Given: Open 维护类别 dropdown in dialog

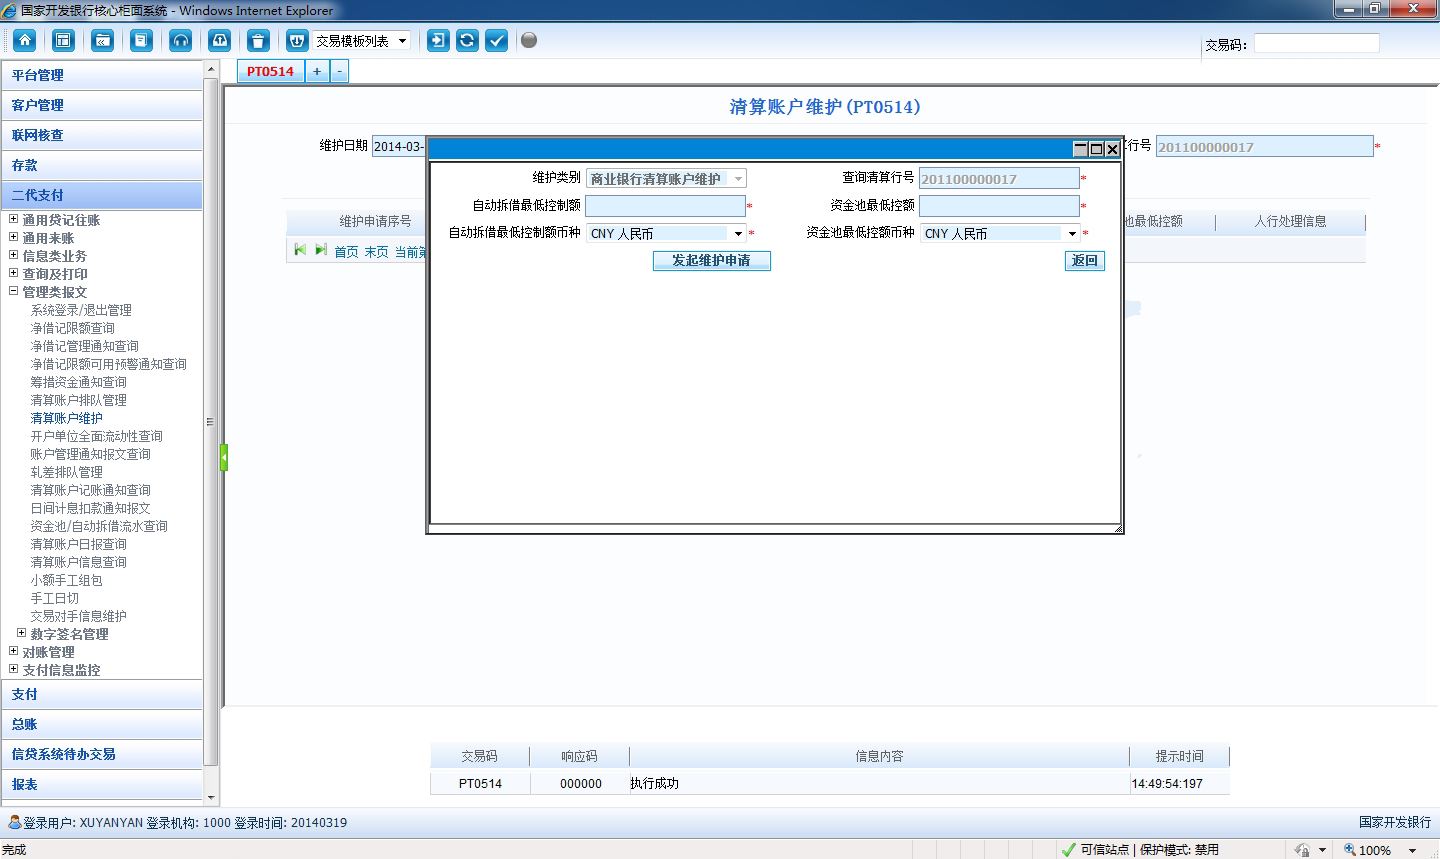Looking at the screenshot, I should pos(666,179).
